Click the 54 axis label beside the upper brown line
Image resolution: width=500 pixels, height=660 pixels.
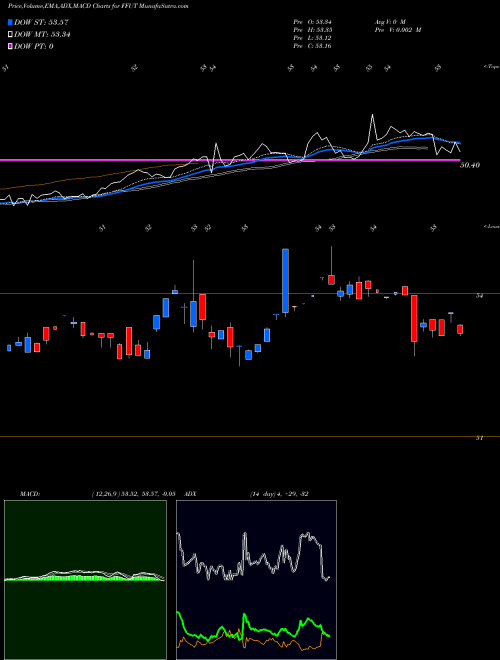(479, 296)
